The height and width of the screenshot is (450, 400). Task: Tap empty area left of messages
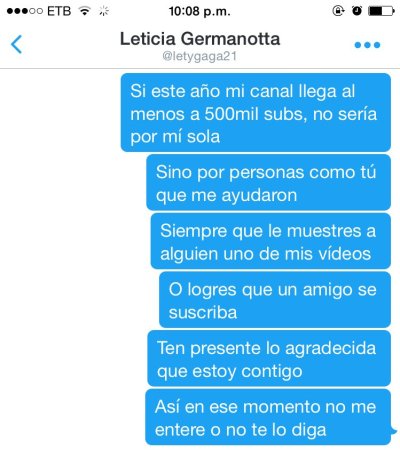coord(60,260)
